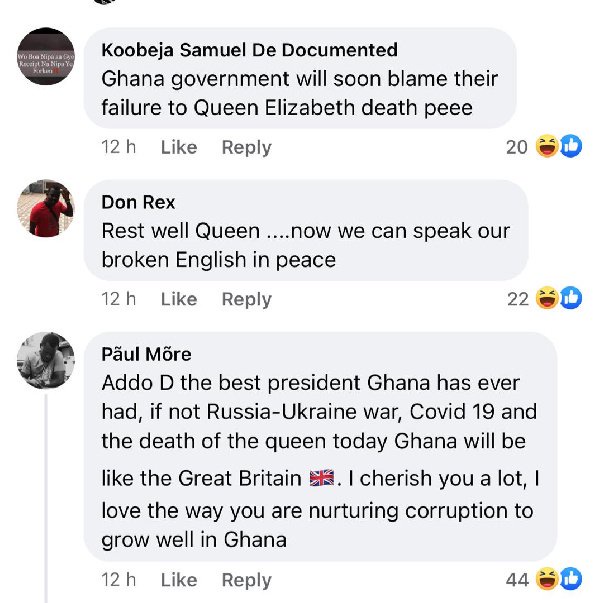
Task: Click the thumbs-up reaction icon on Don Rex's comment
Action: point(570,298)
